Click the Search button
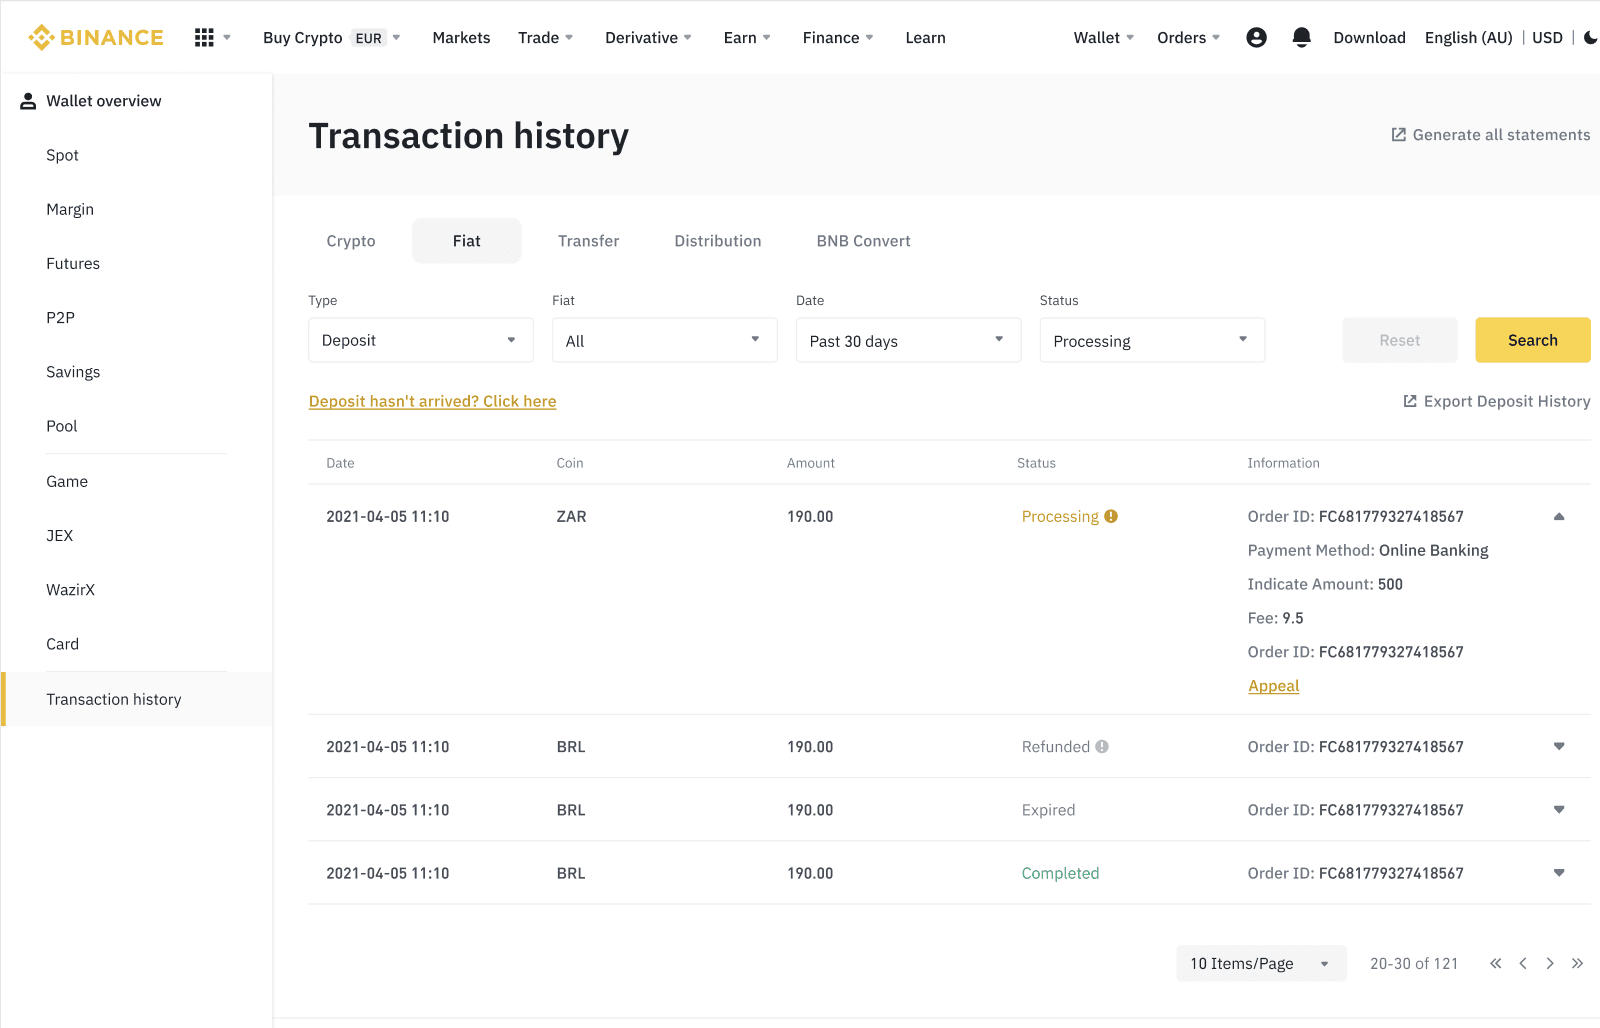 pyautogui.click(x=1532, y=340)
